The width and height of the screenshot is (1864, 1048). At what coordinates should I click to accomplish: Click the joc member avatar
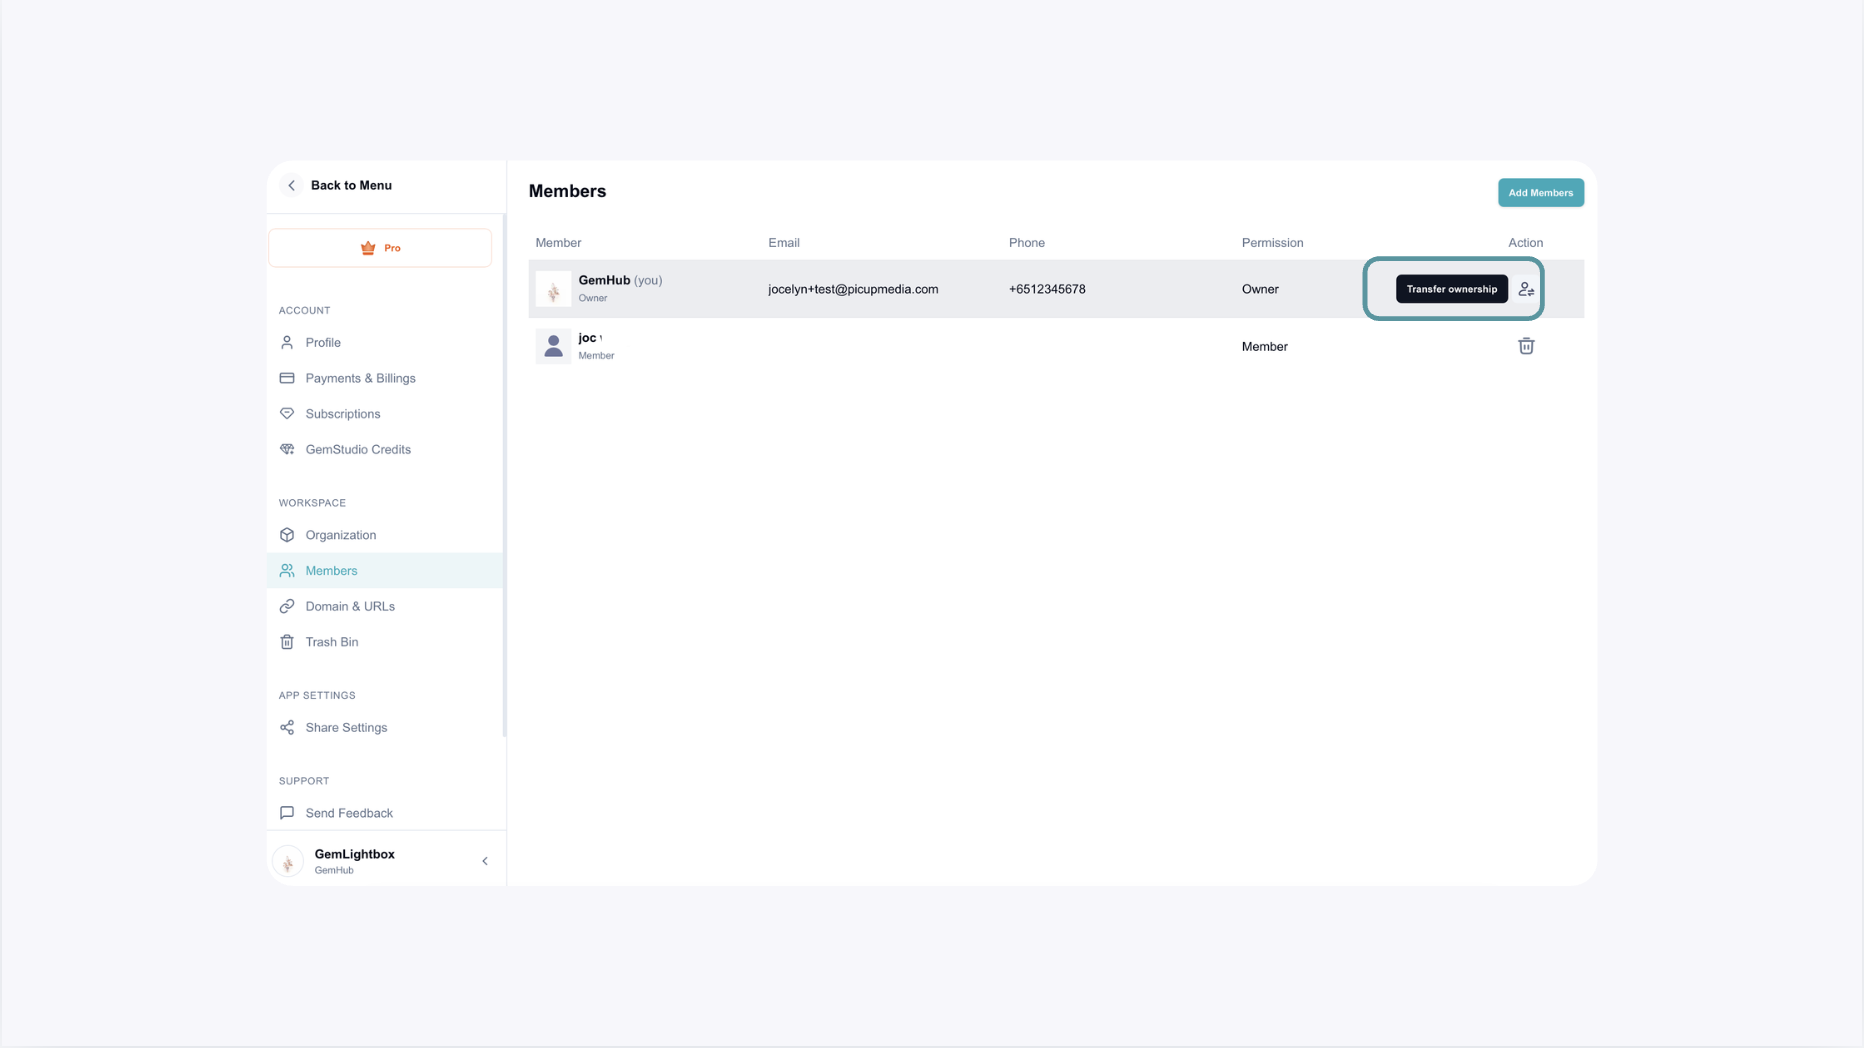pos(553,346)
